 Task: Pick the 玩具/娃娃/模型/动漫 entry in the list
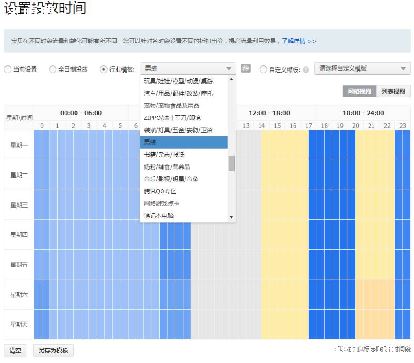(184, 81)
